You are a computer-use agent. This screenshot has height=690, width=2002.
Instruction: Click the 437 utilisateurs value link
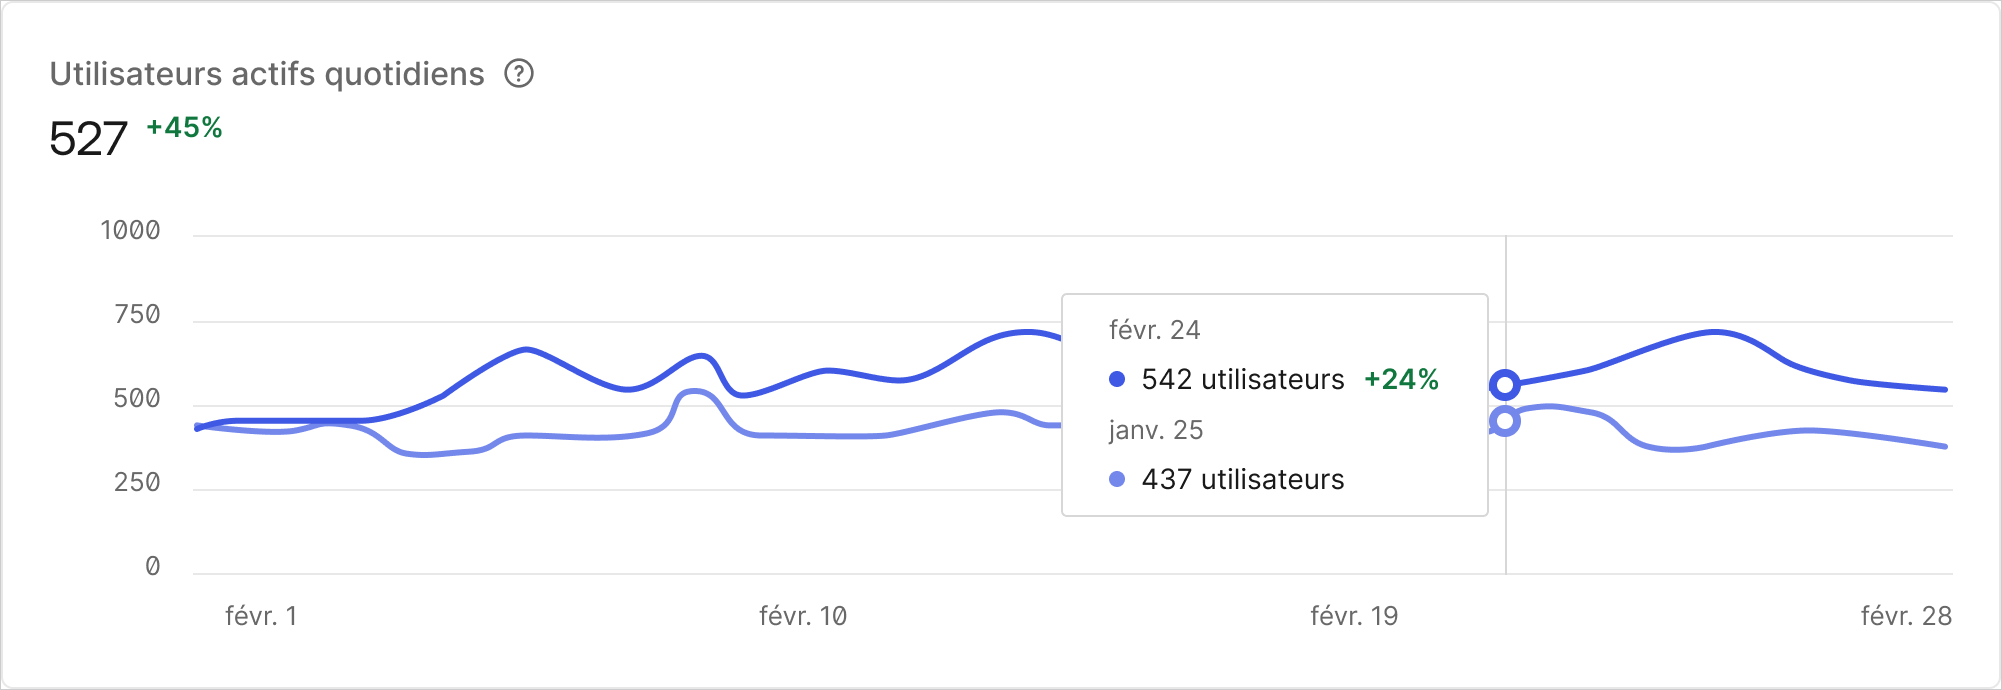(1242, 480)
